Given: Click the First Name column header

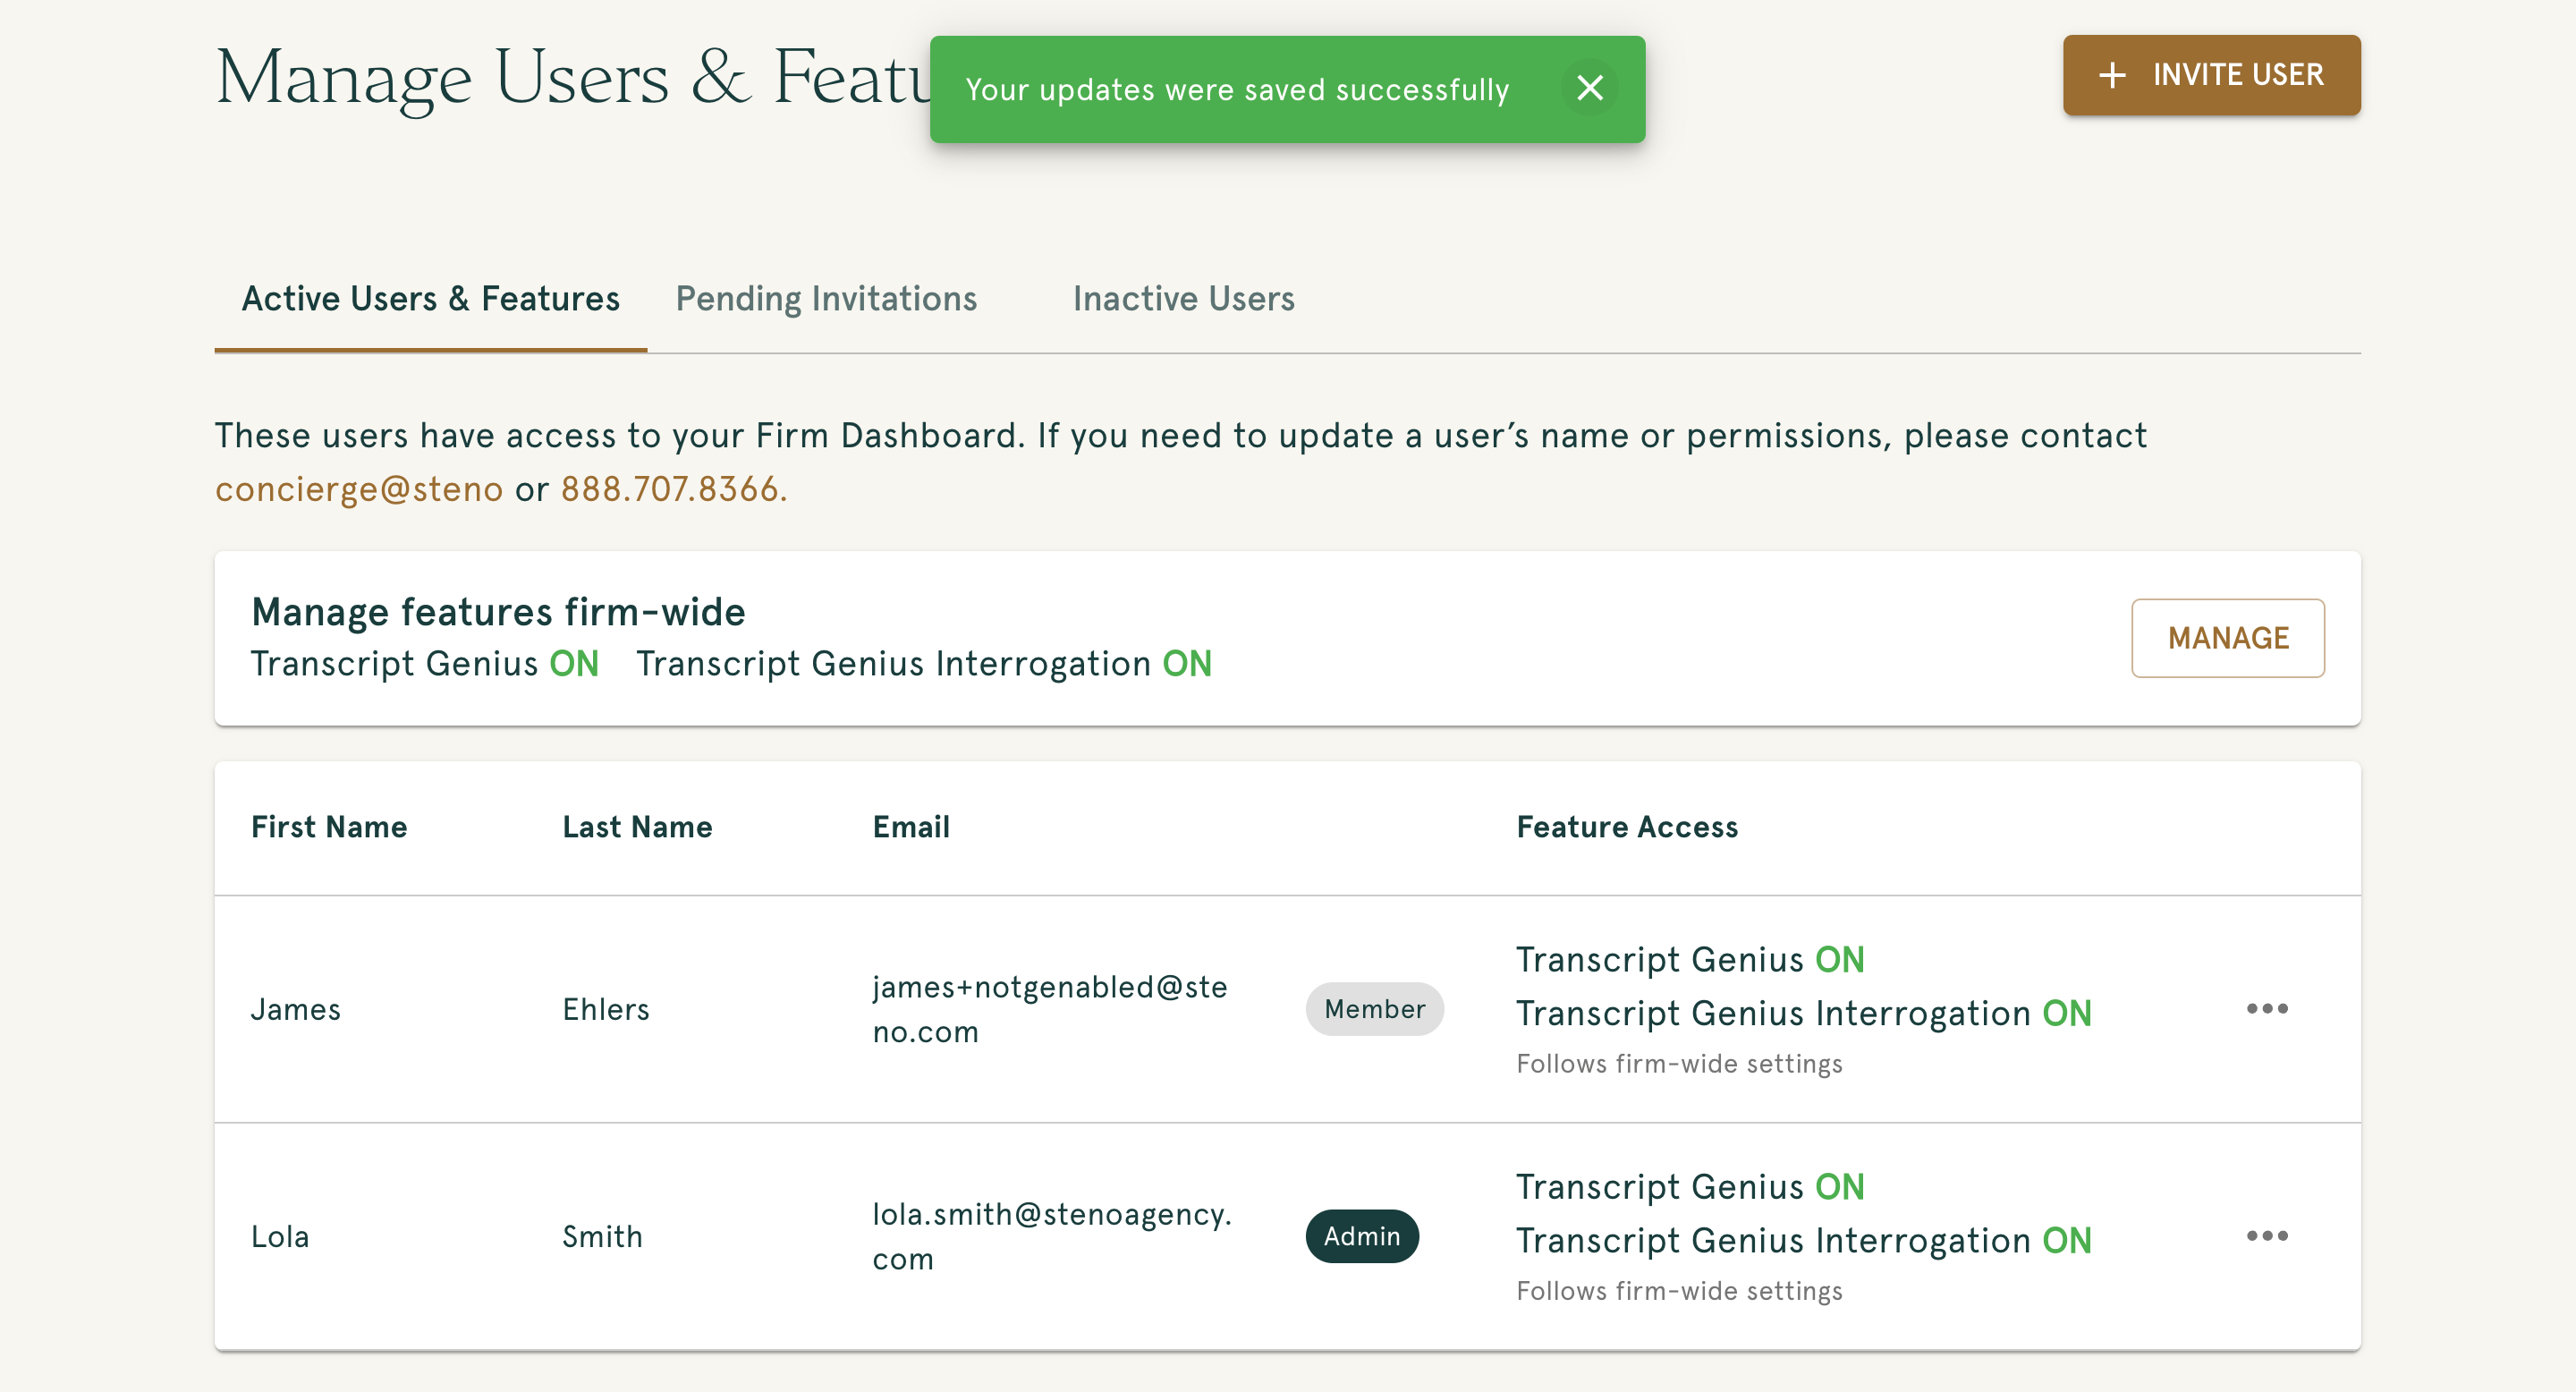Looking at the screenshot, I should pyautogui.click(x=329, y=827).
